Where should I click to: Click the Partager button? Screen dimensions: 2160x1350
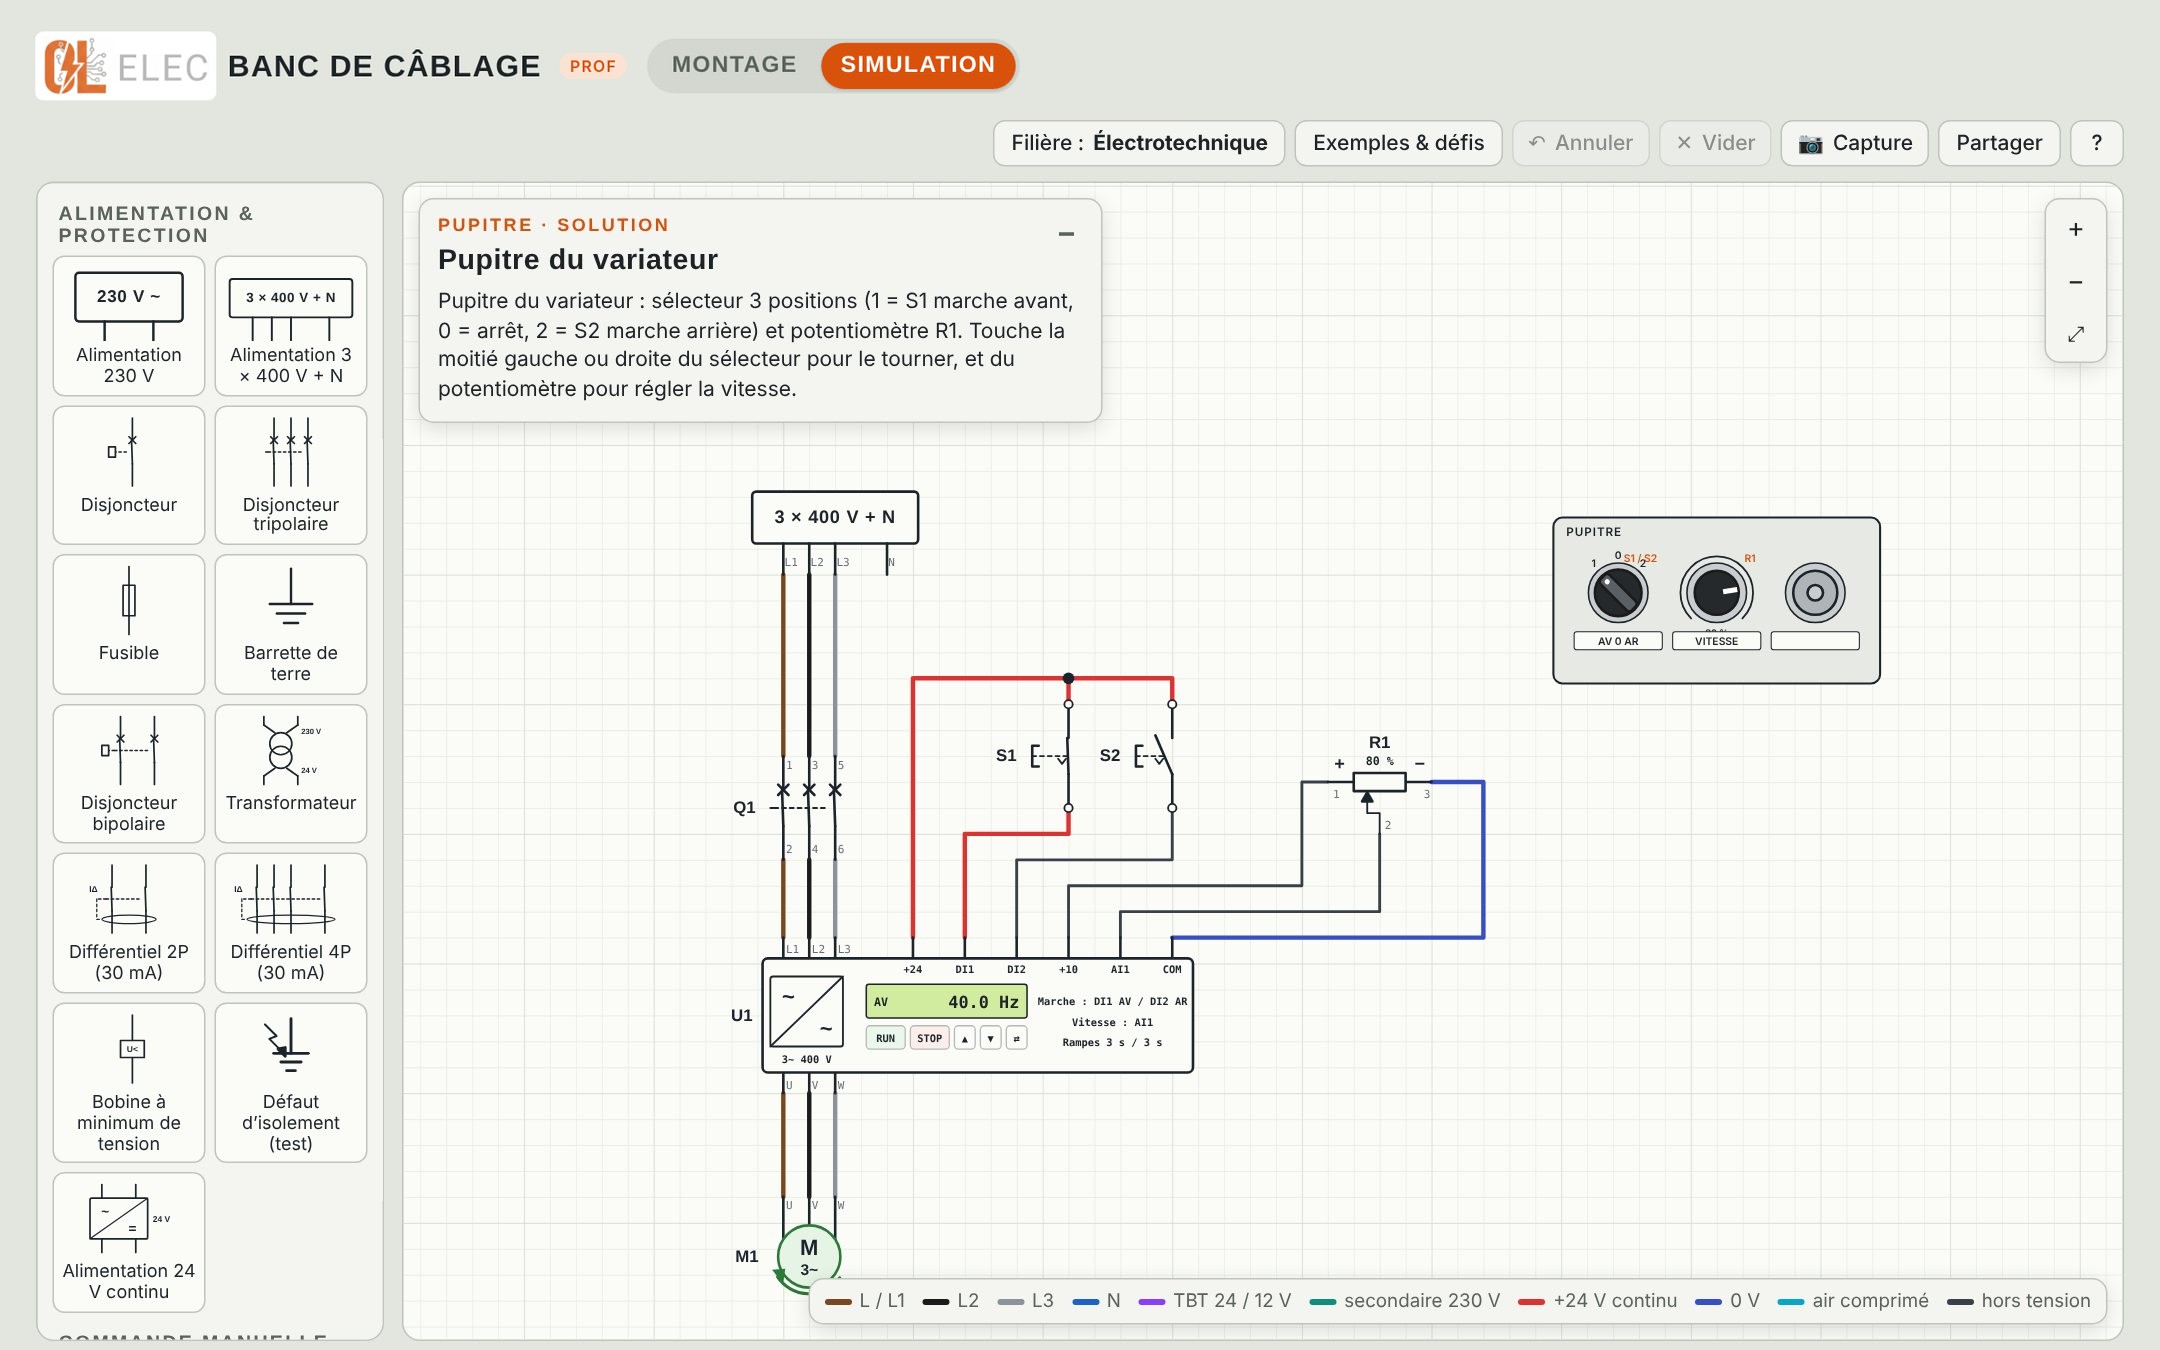pyautogui.click(x=1999, y=143)
